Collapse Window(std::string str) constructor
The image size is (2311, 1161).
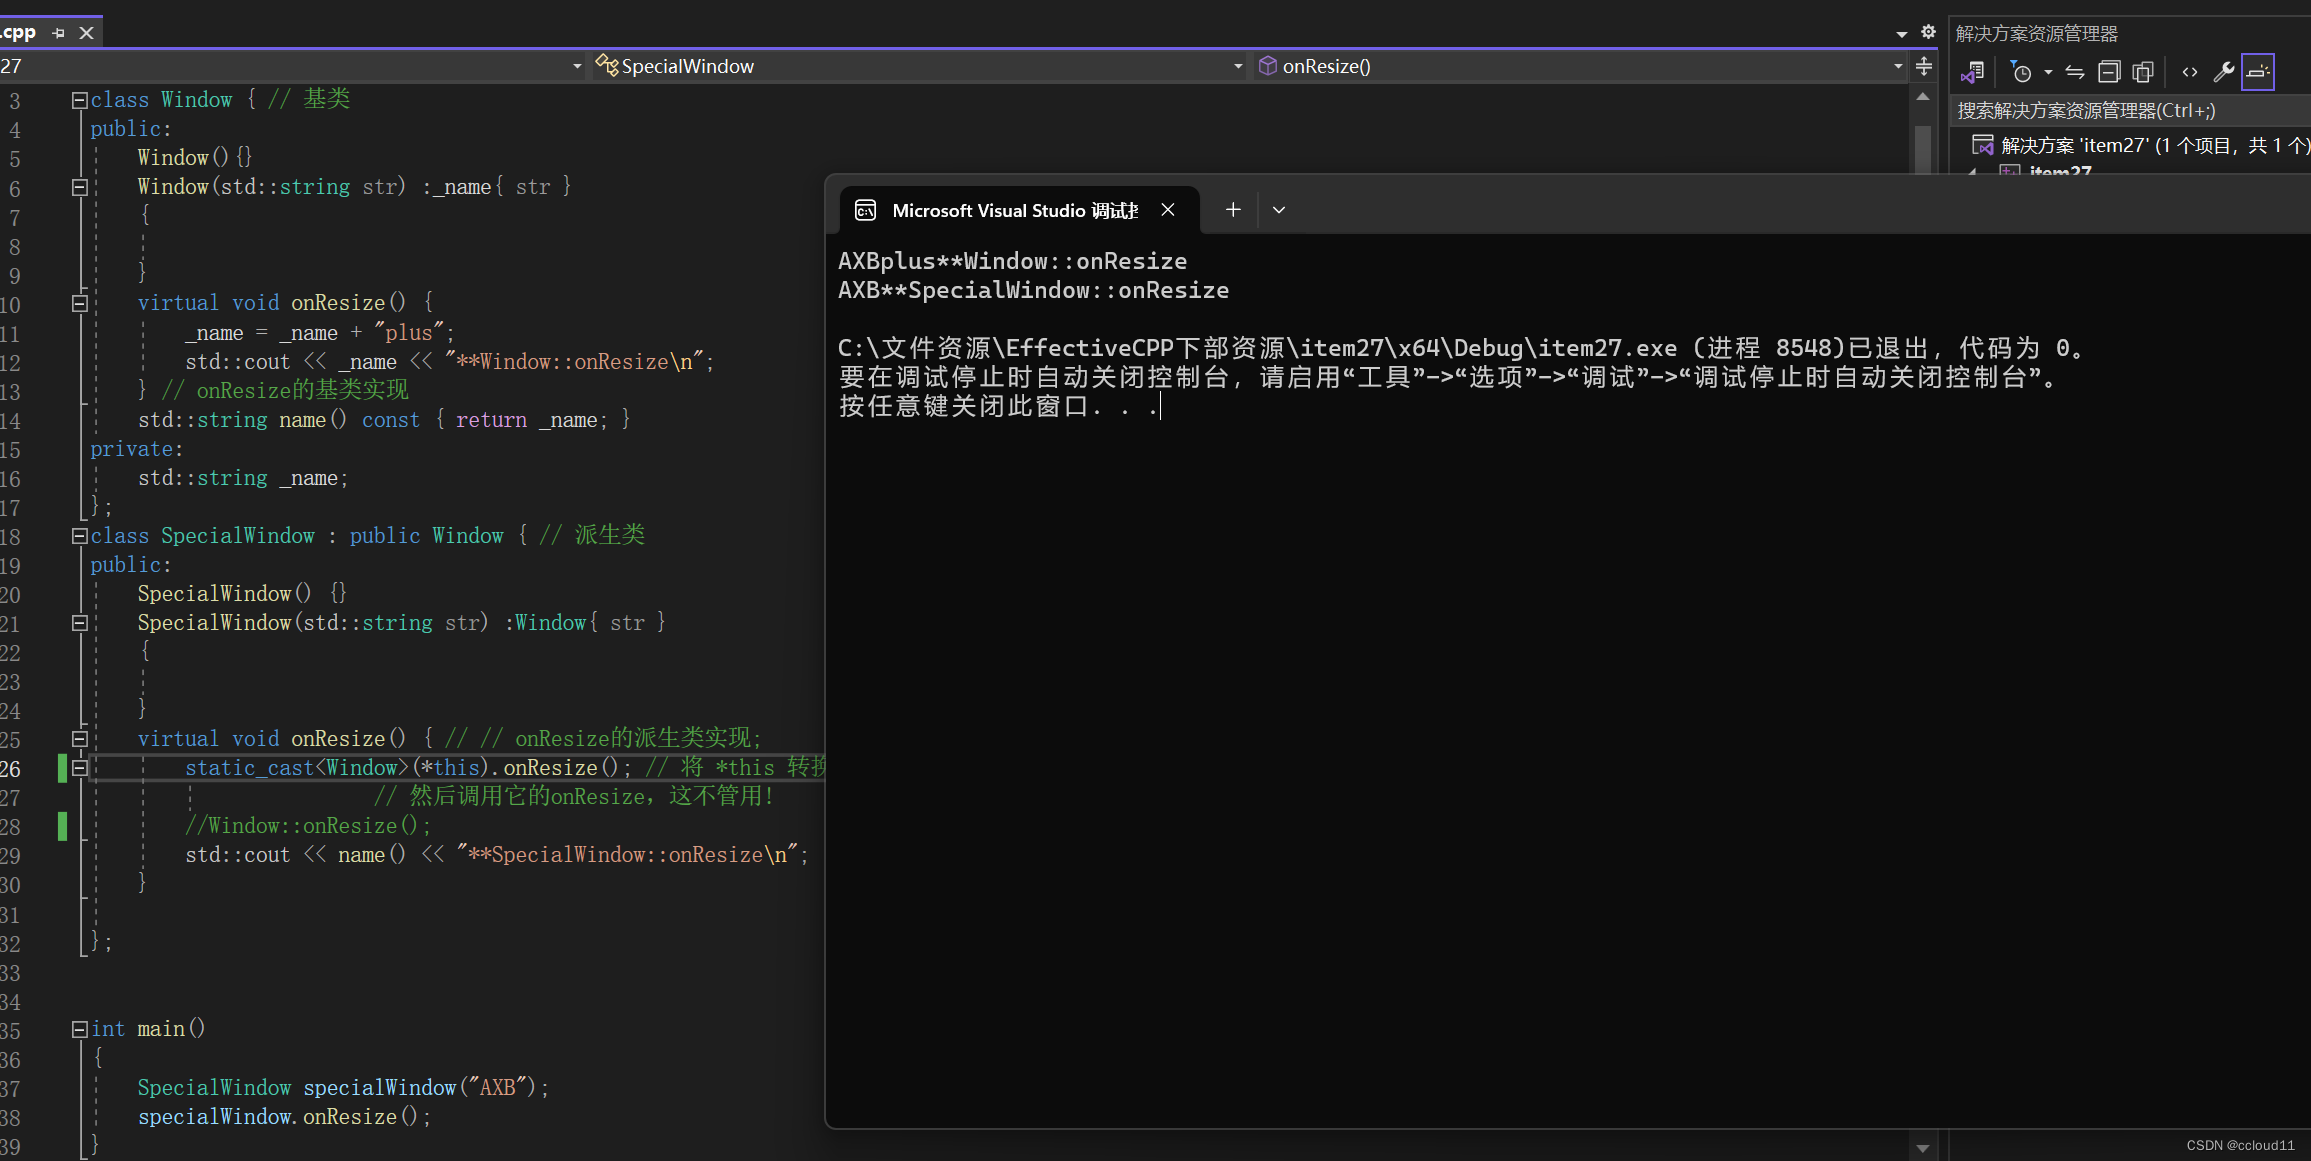79,187
